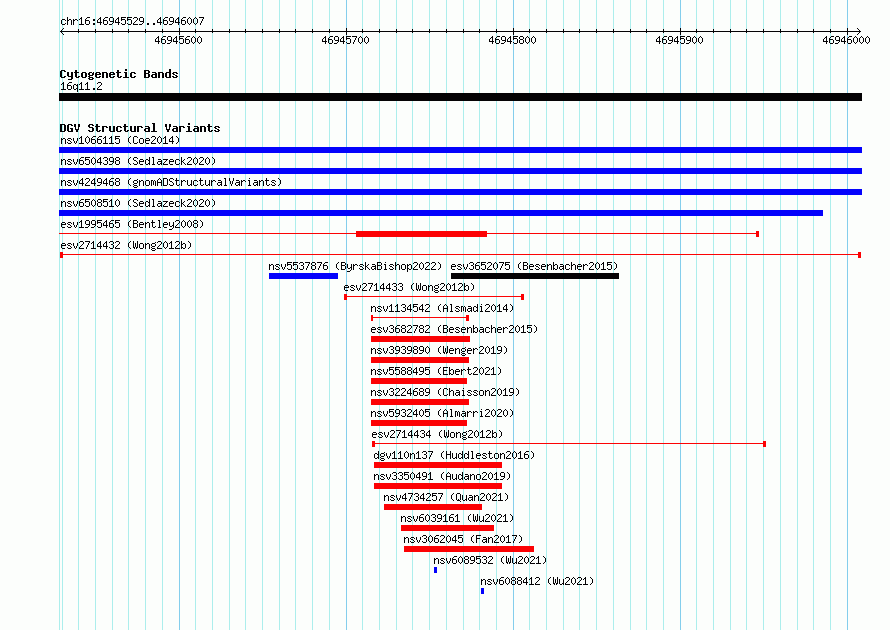890x630 pixels.
Task: Open the nsv3224689 (Chaisson2019) label
Action: [x=445, y=392]
